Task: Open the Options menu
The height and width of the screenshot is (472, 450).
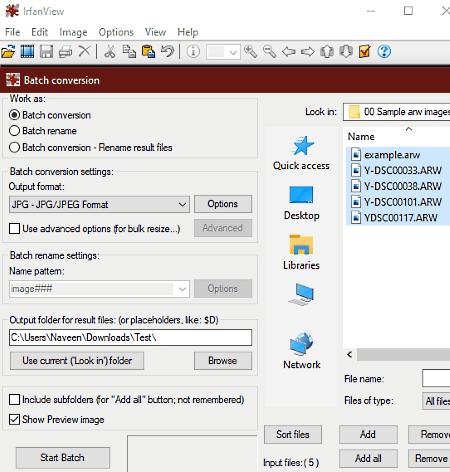Action: (x=116, y=32)
